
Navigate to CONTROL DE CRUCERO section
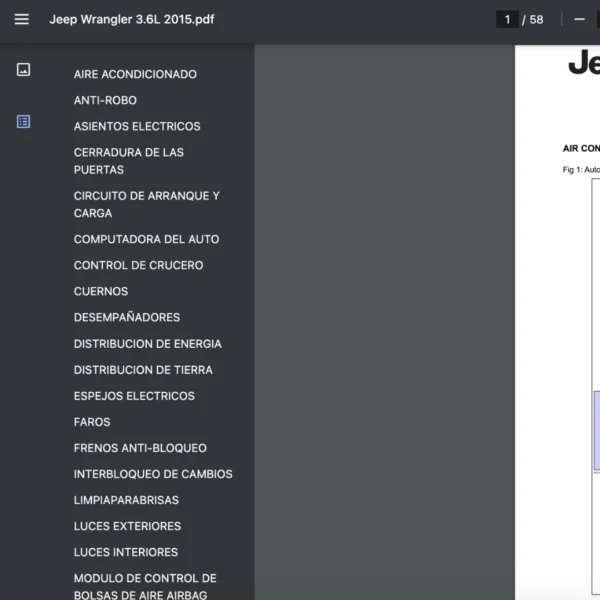(138, 265)
